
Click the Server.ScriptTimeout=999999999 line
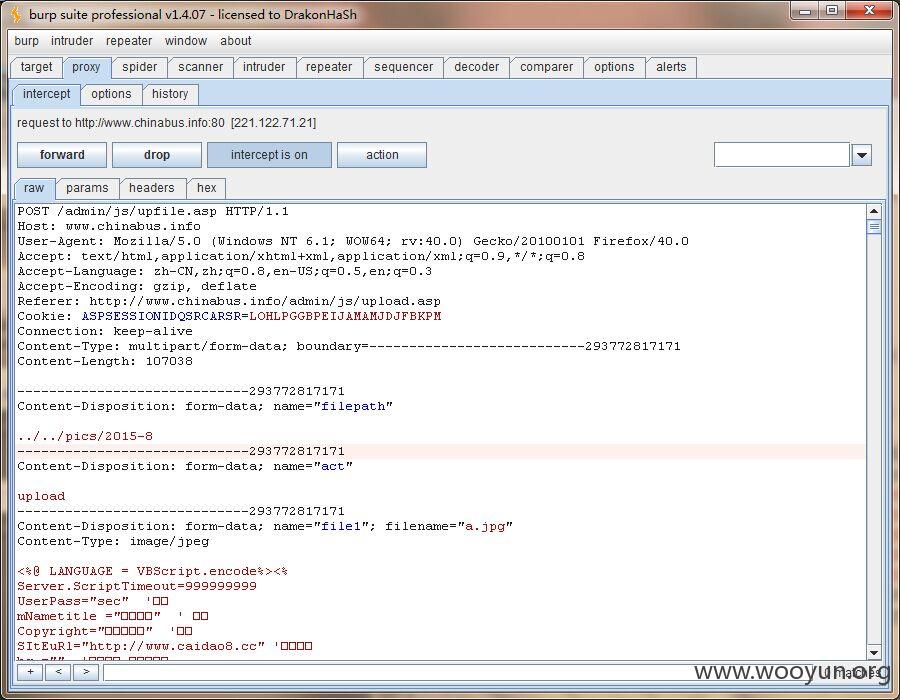[137, 586]
